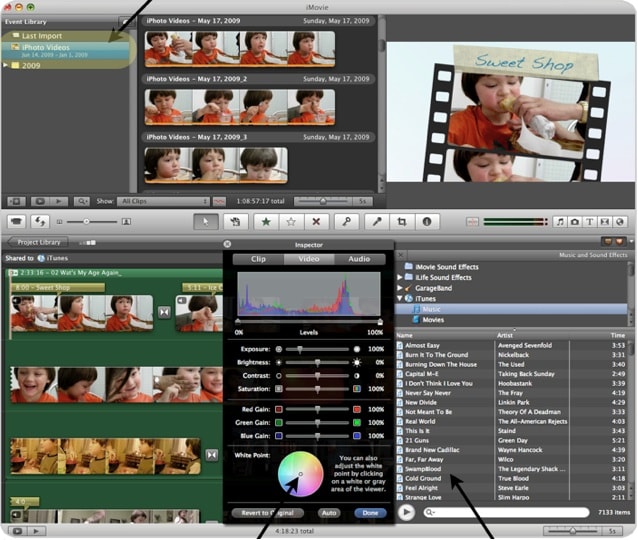Open the Project Library button
Image resolution: width=638 pixels, height=540 pixels.
tap(38, 242)
